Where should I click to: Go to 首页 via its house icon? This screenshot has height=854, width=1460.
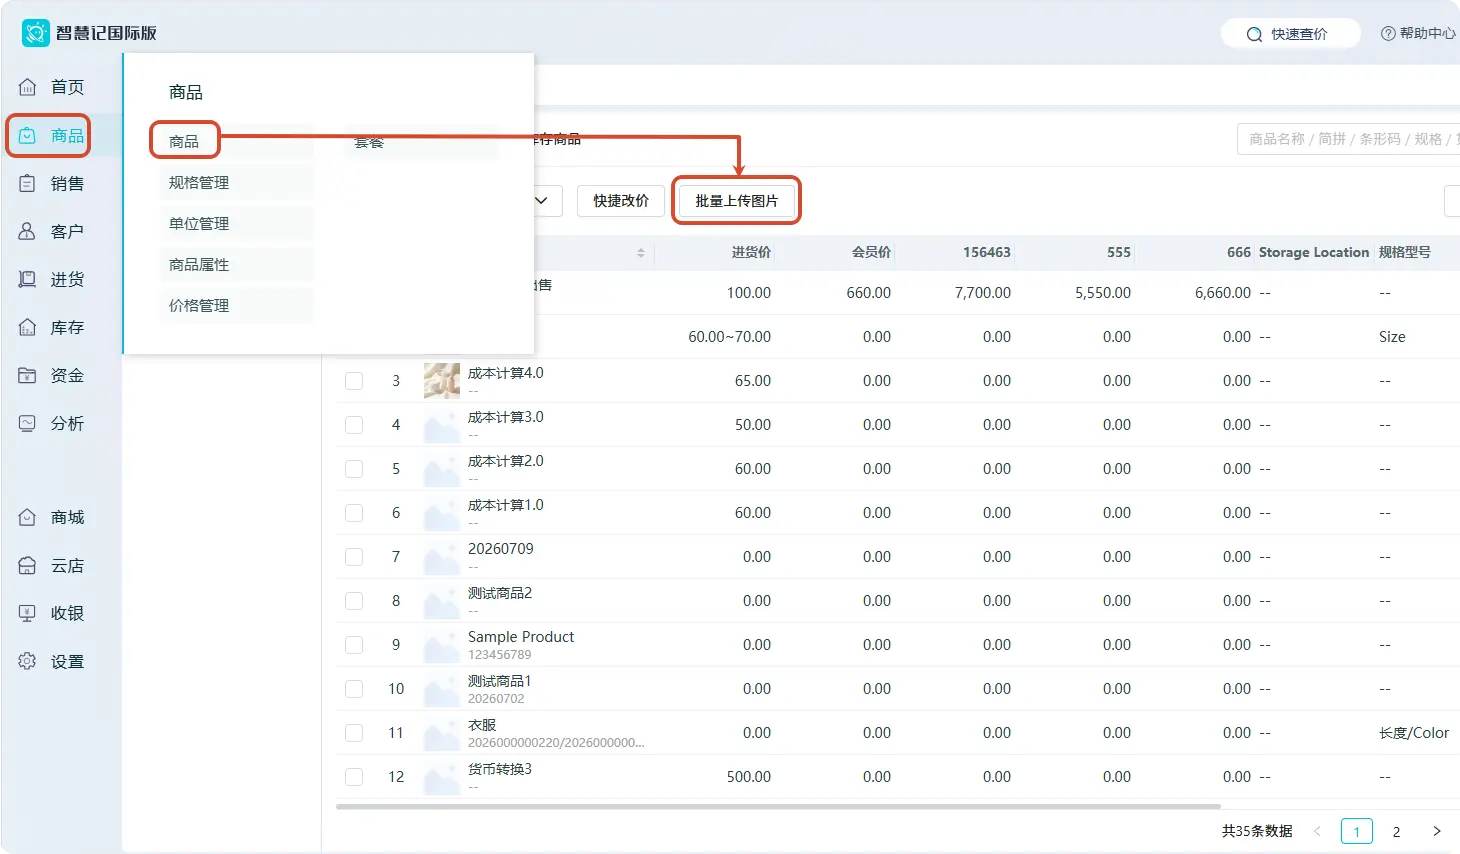pos(28,87)
